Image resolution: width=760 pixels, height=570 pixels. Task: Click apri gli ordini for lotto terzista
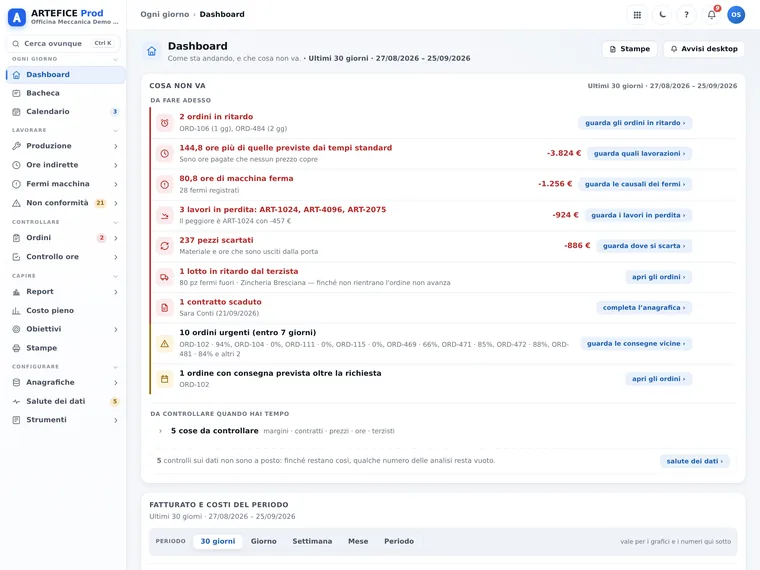click(x=659, y=277)
